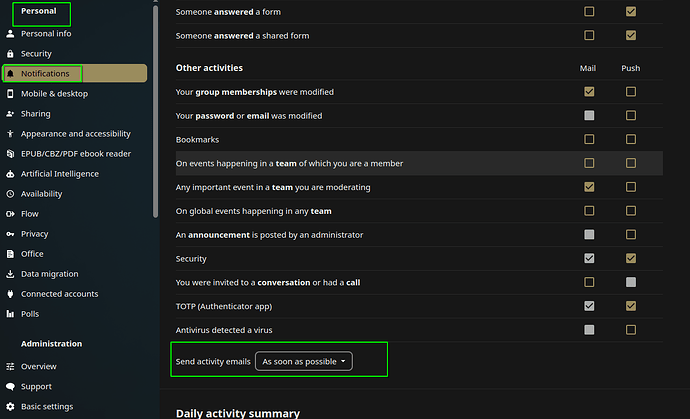
Task: Click the lock icon beside Security
Action: pyautogui.click(x=10, y=54)
